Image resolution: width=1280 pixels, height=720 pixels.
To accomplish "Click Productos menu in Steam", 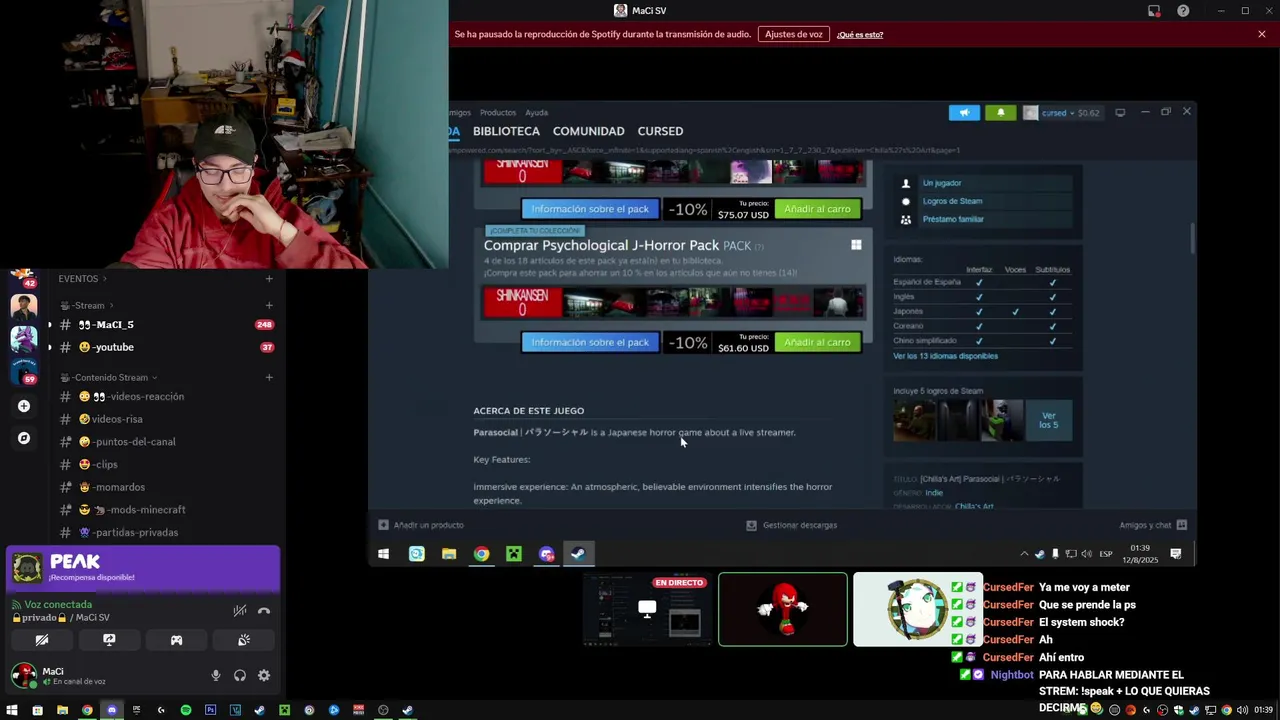I will point(498,113).
